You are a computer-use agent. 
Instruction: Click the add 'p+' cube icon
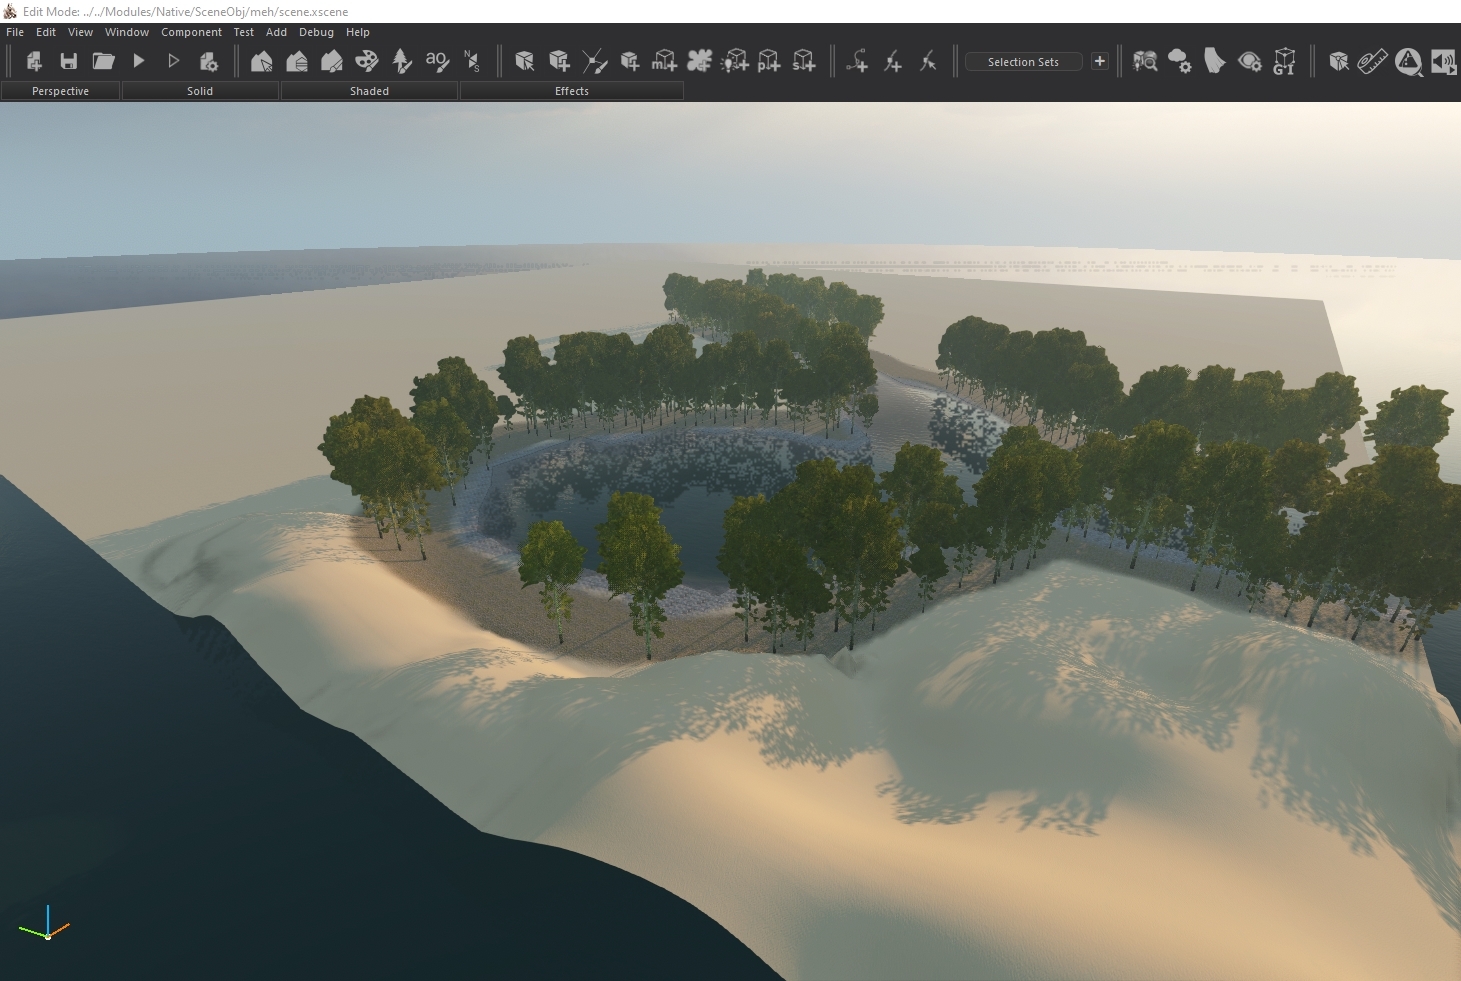[x=769, y=61]
